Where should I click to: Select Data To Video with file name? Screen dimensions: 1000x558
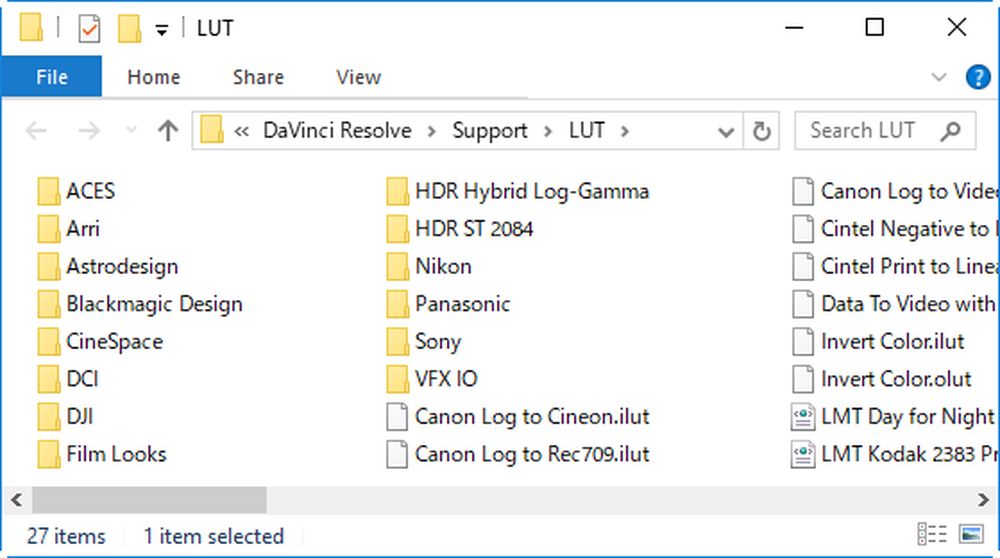pos(909,304)
